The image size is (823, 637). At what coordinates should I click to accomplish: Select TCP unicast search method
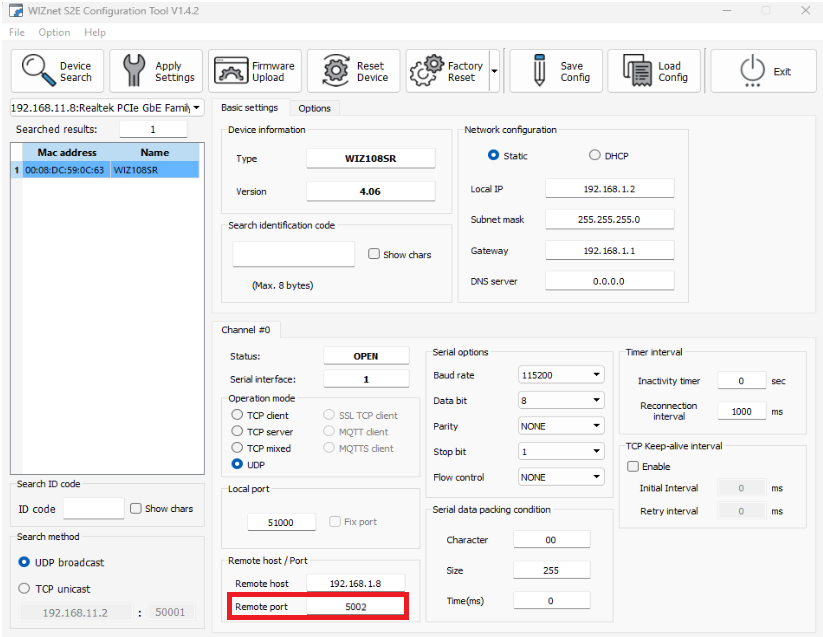coord(25,589)
